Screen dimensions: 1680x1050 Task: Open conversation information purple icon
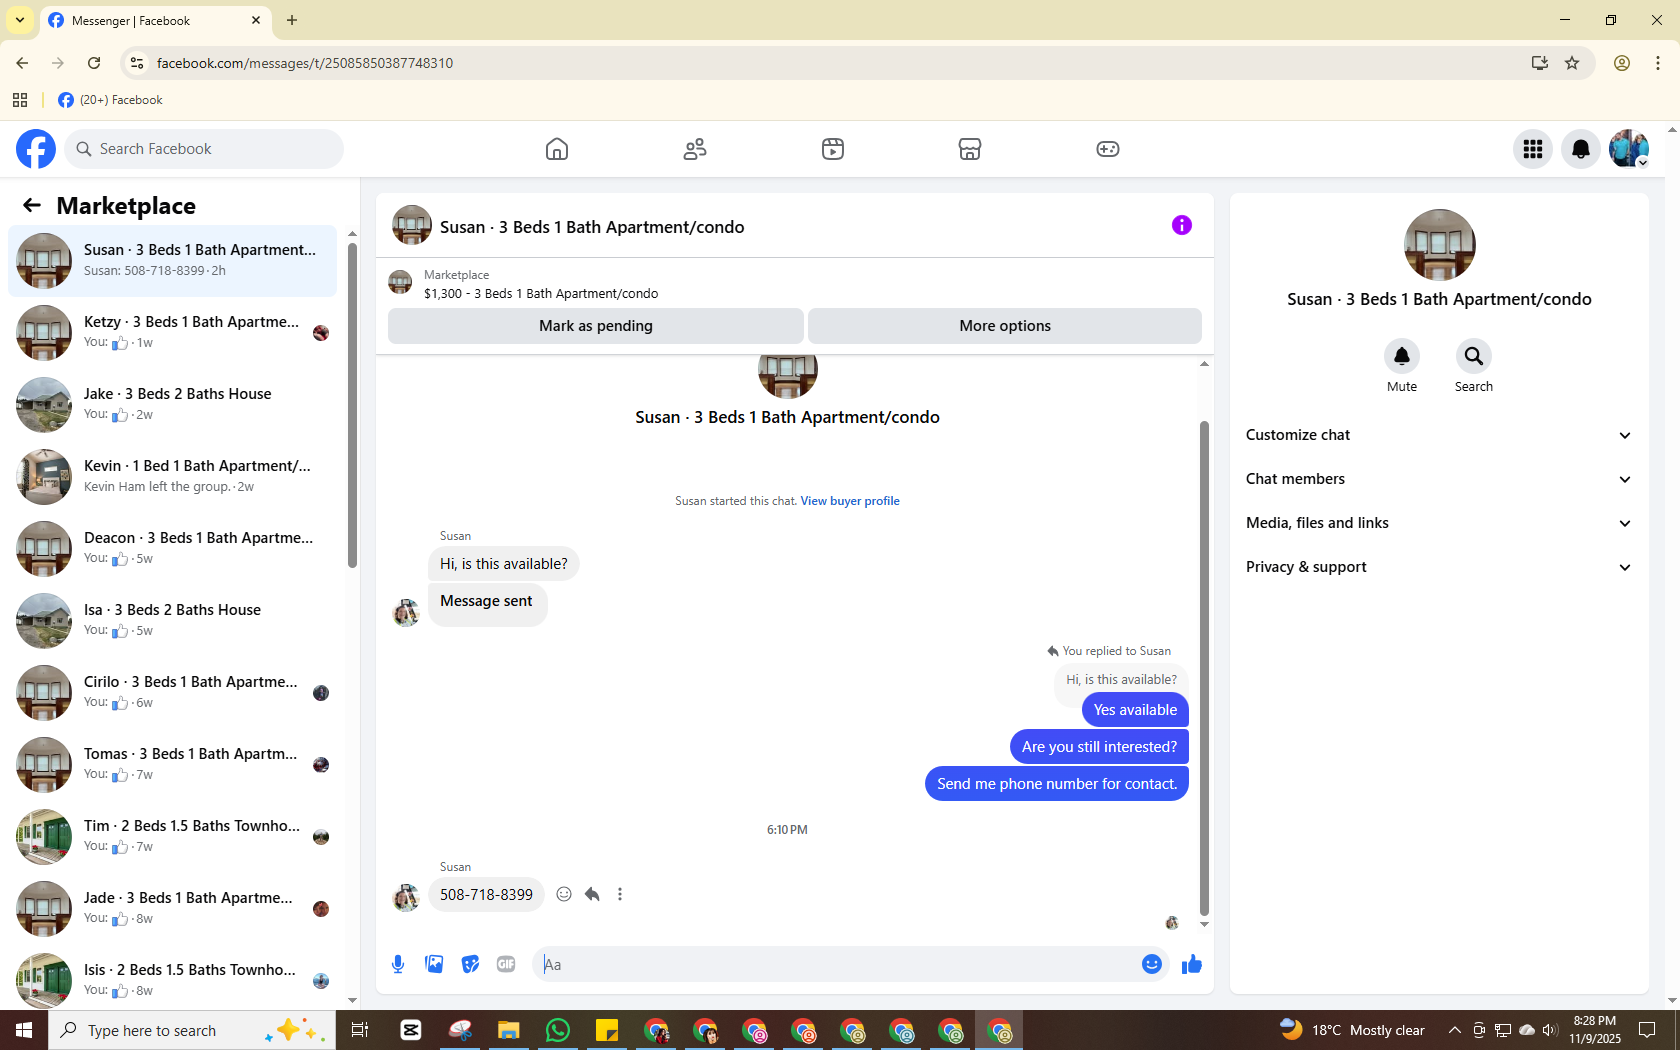[1182, 225]
